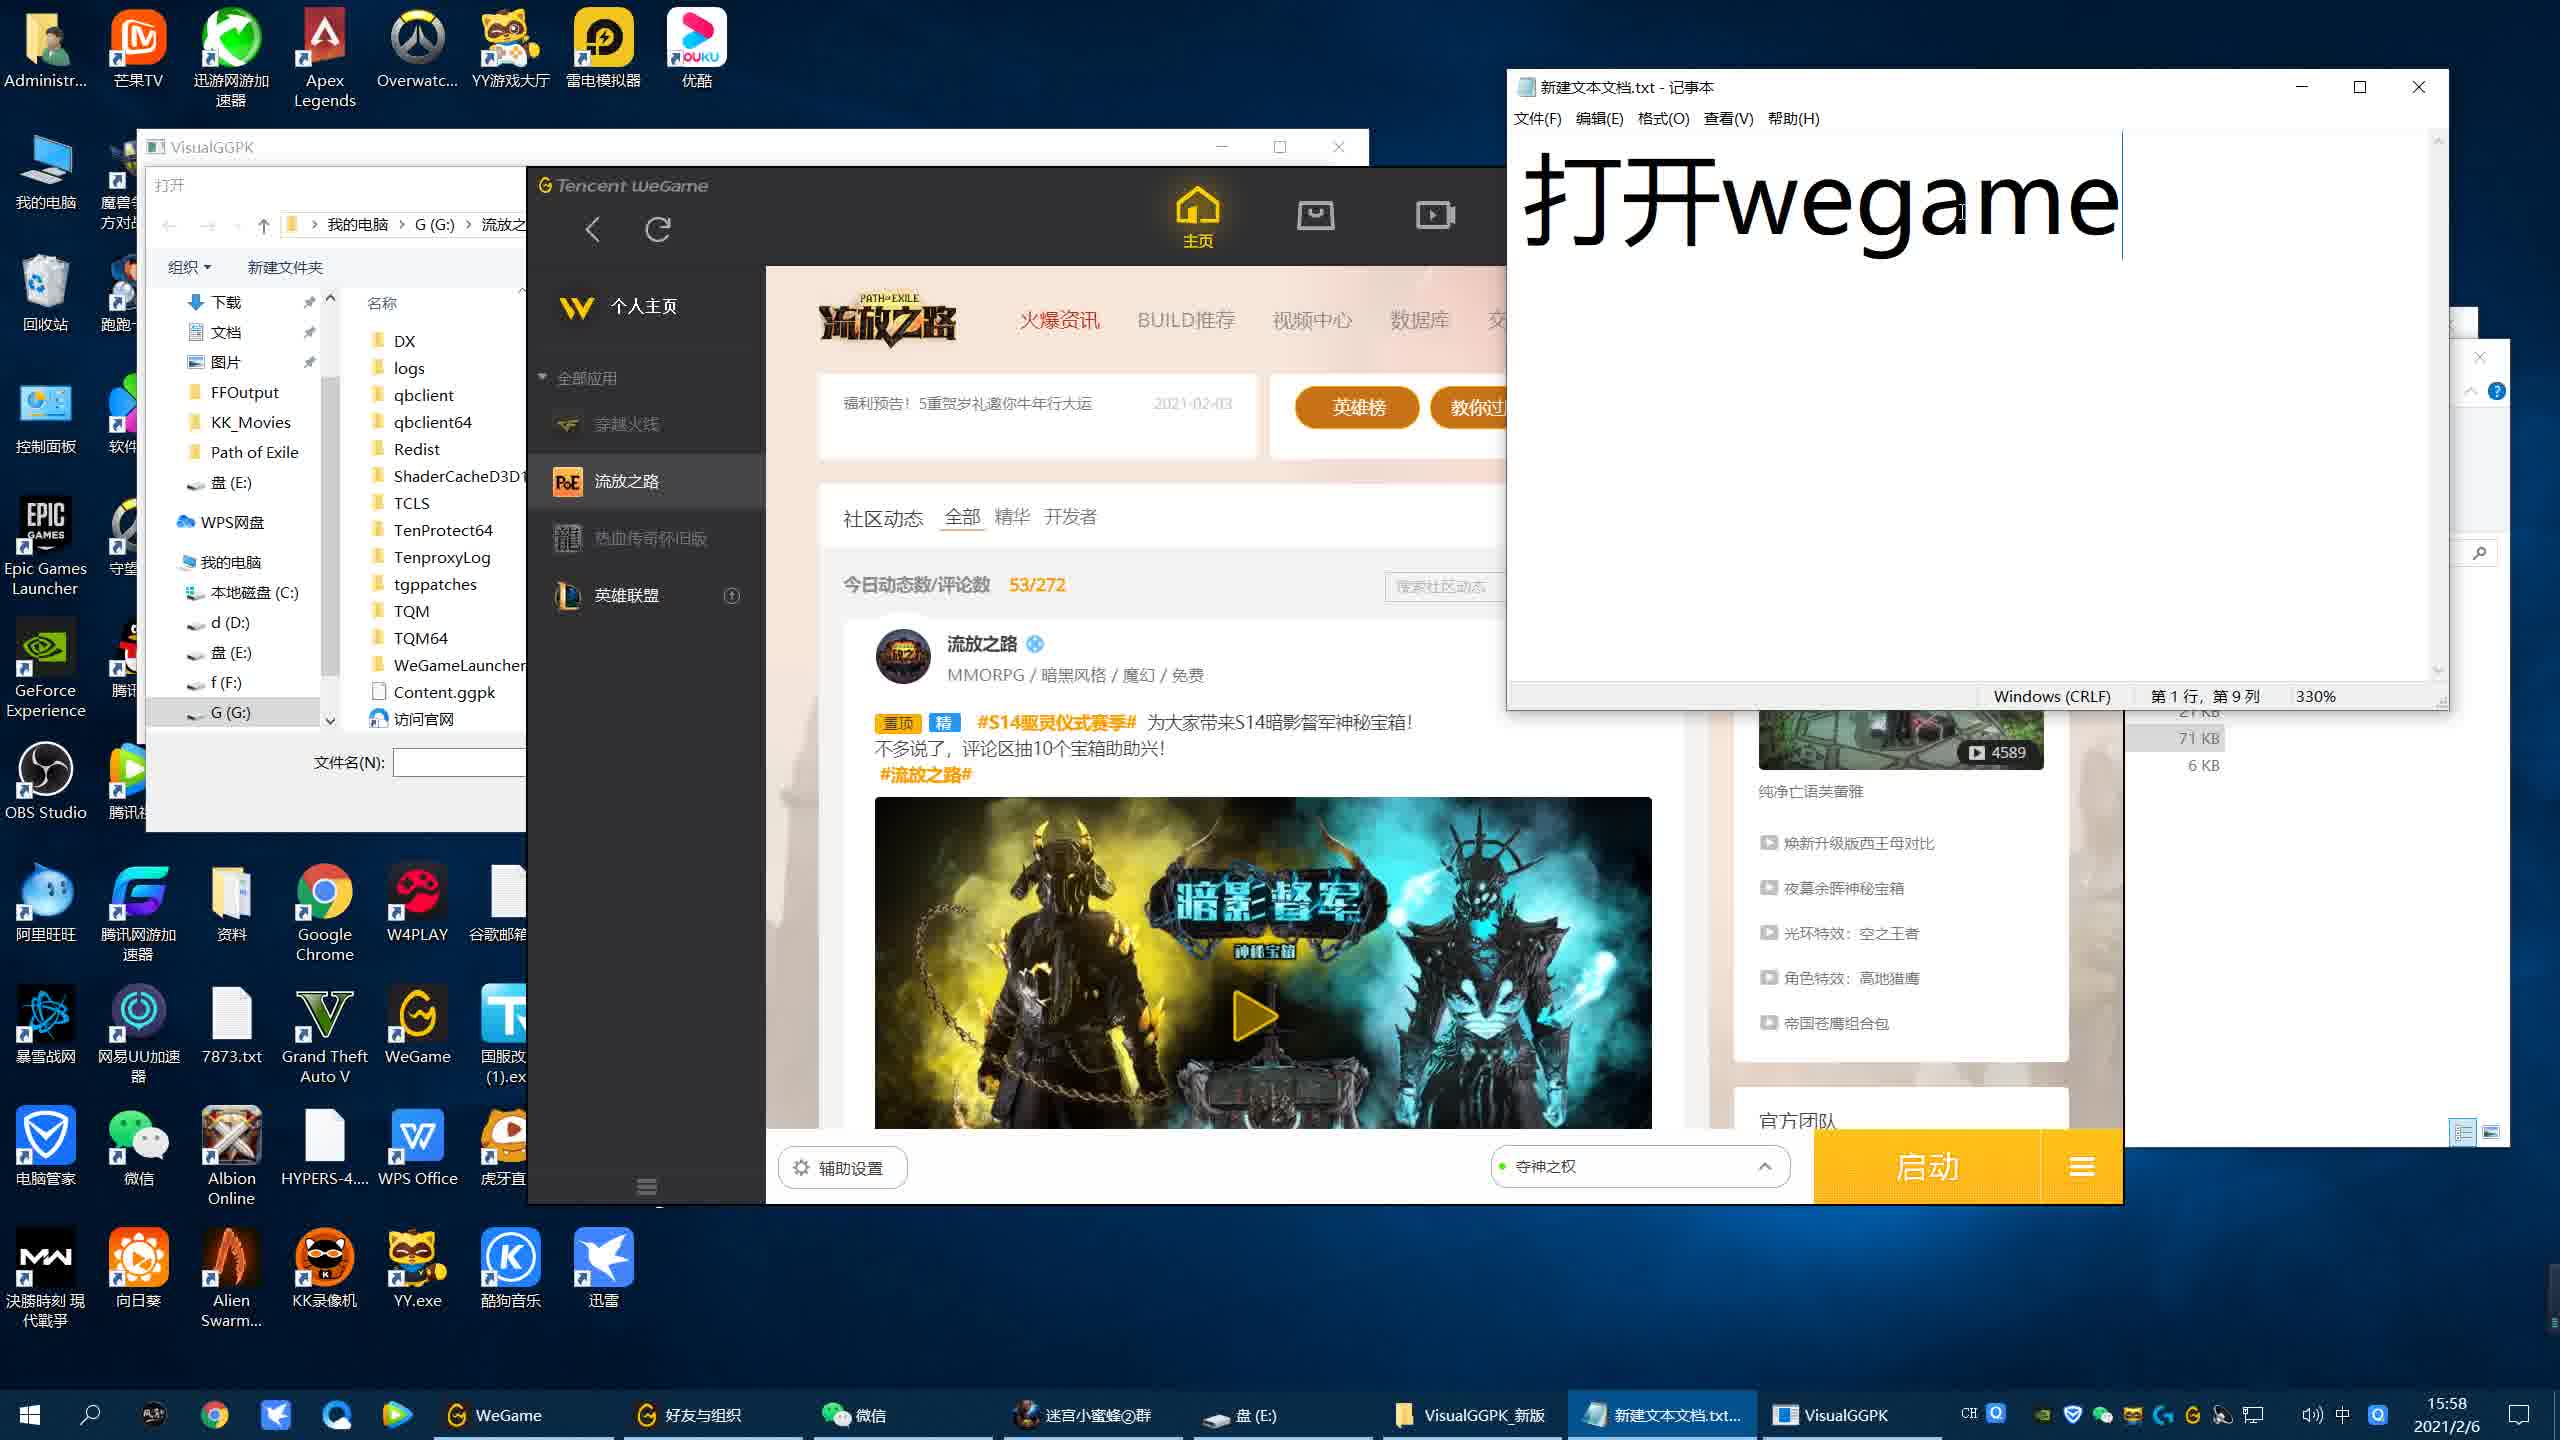Open 雷电模拟器 desktop shortcut

(x=603, y=49)
